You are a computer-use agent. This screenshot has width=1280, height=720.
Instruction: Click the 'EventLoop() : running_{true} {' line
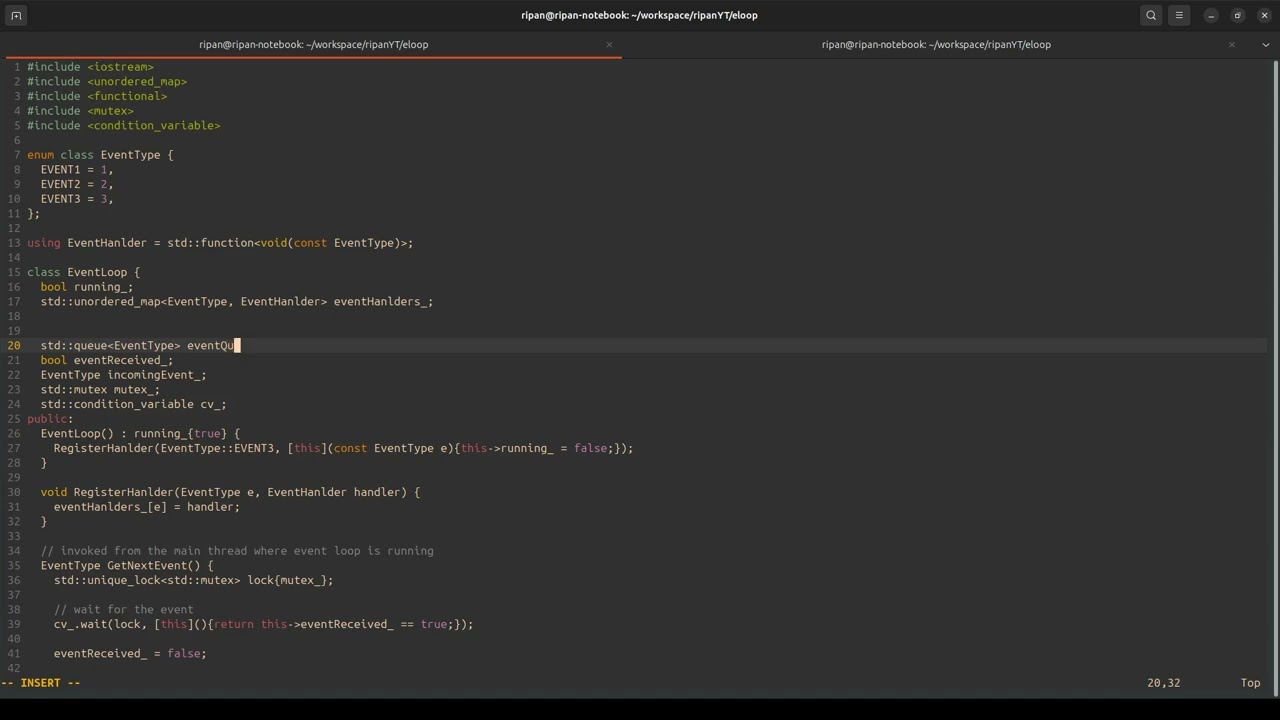pyautogui.click(x=140, y=434)
